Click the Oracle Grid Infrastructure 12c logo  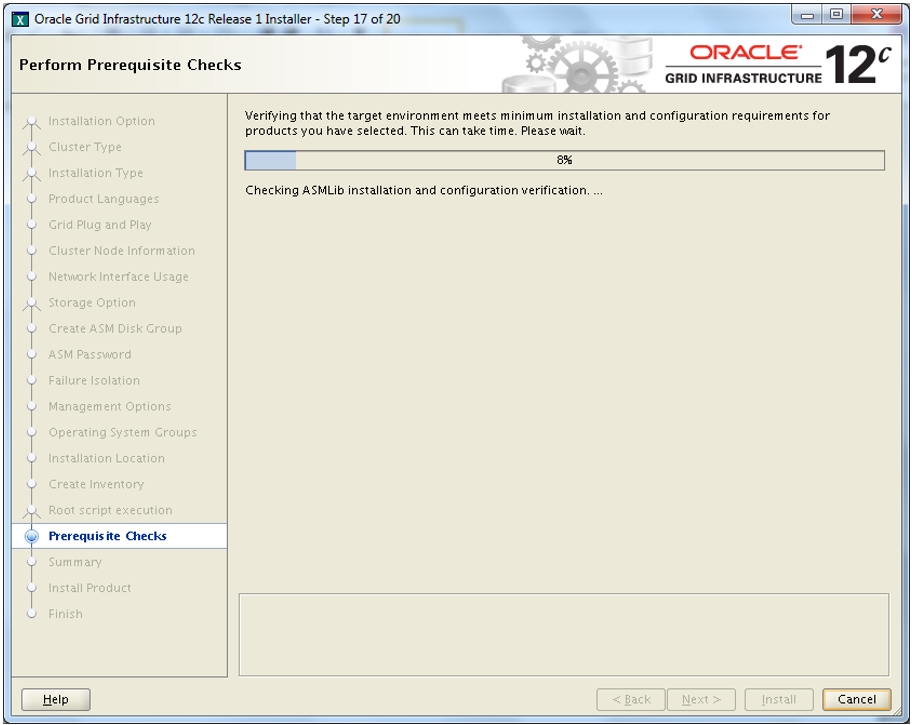[x=778, y=64]
